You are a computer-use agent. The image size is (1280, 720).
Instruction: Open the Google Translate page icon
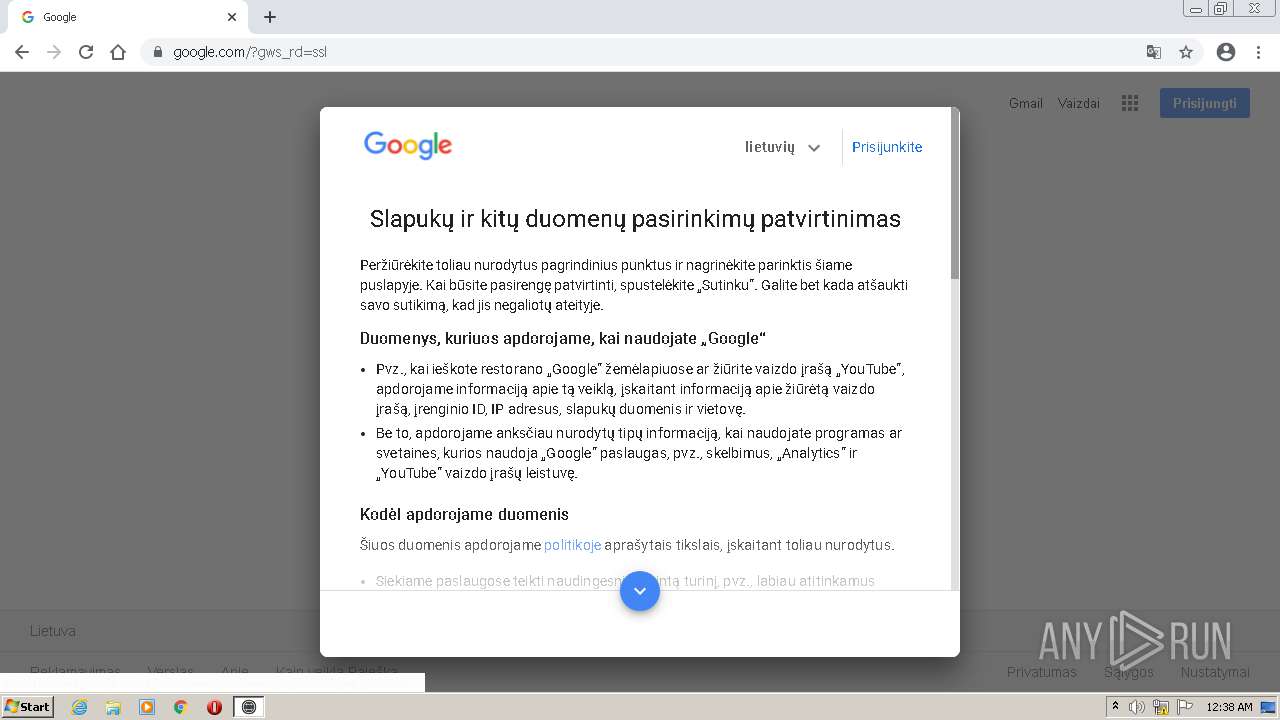click(1153, 52)
